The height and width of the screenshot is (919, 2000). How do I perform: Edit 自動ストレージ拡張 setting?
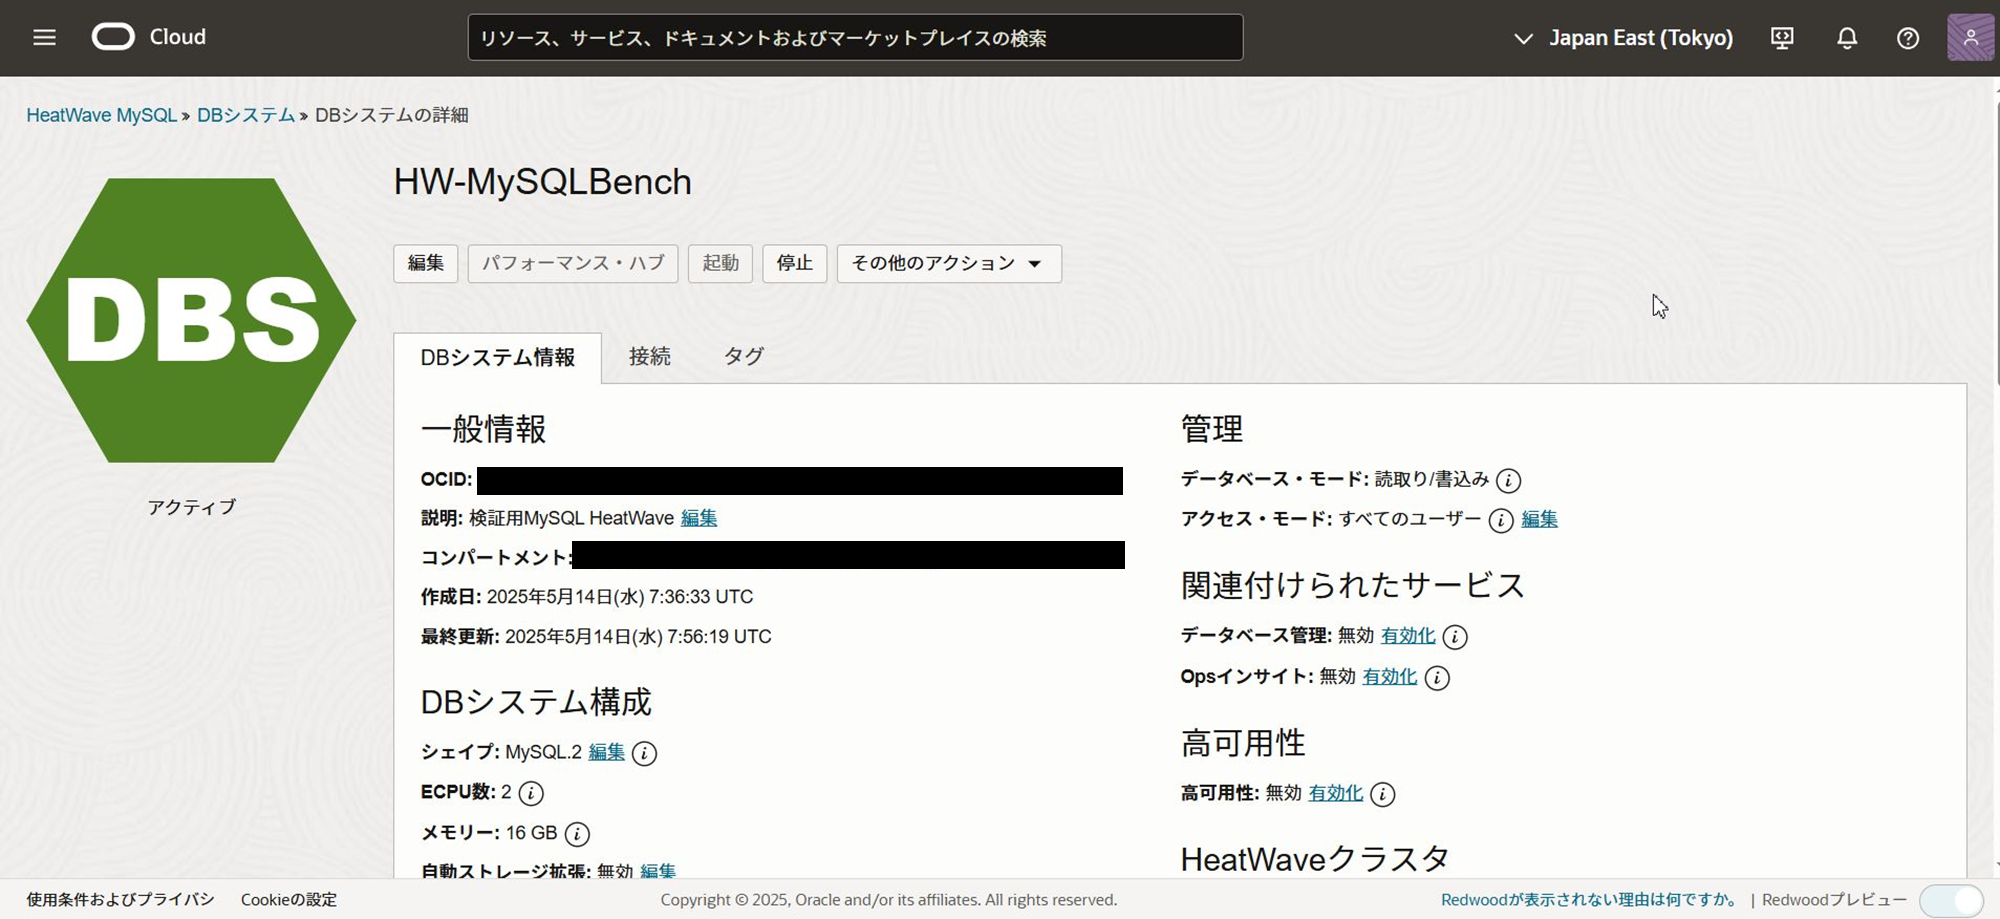[658, 870]
